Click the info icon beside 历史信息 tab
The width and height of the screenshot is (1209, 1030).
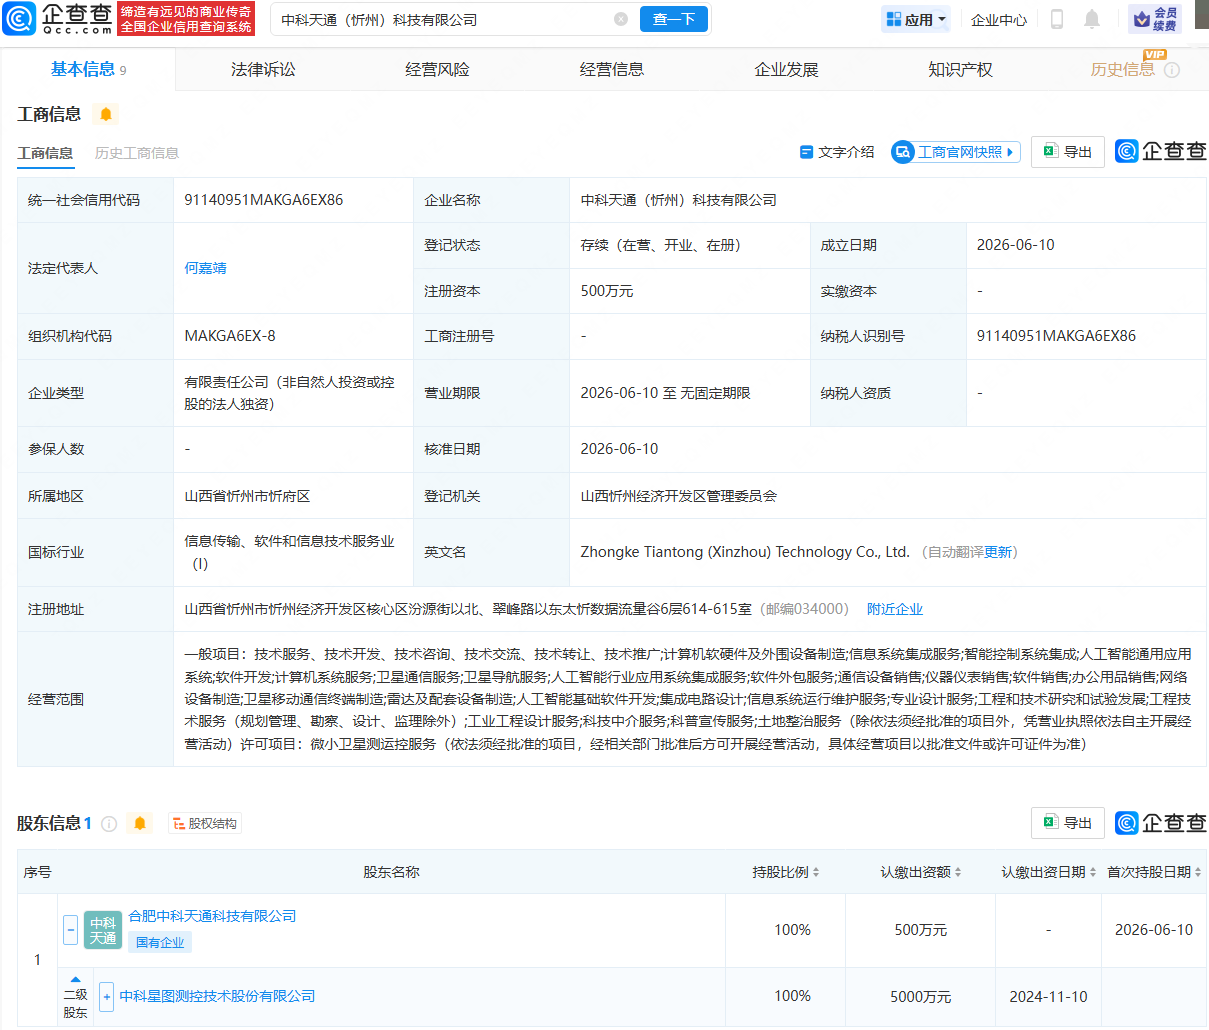(1172, 70)
